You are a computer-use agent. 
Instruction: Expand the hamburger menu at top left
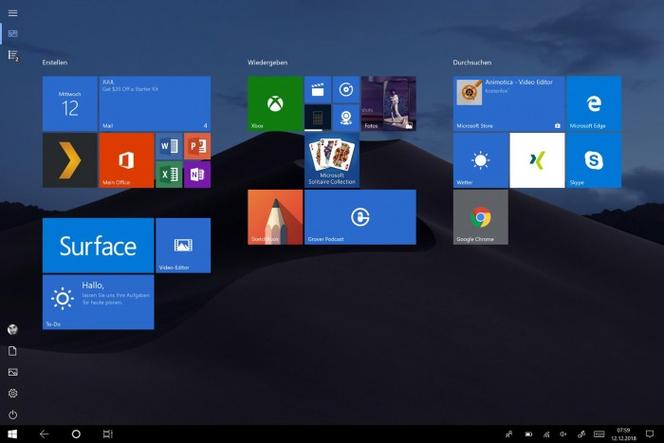(x=13, y=13)
